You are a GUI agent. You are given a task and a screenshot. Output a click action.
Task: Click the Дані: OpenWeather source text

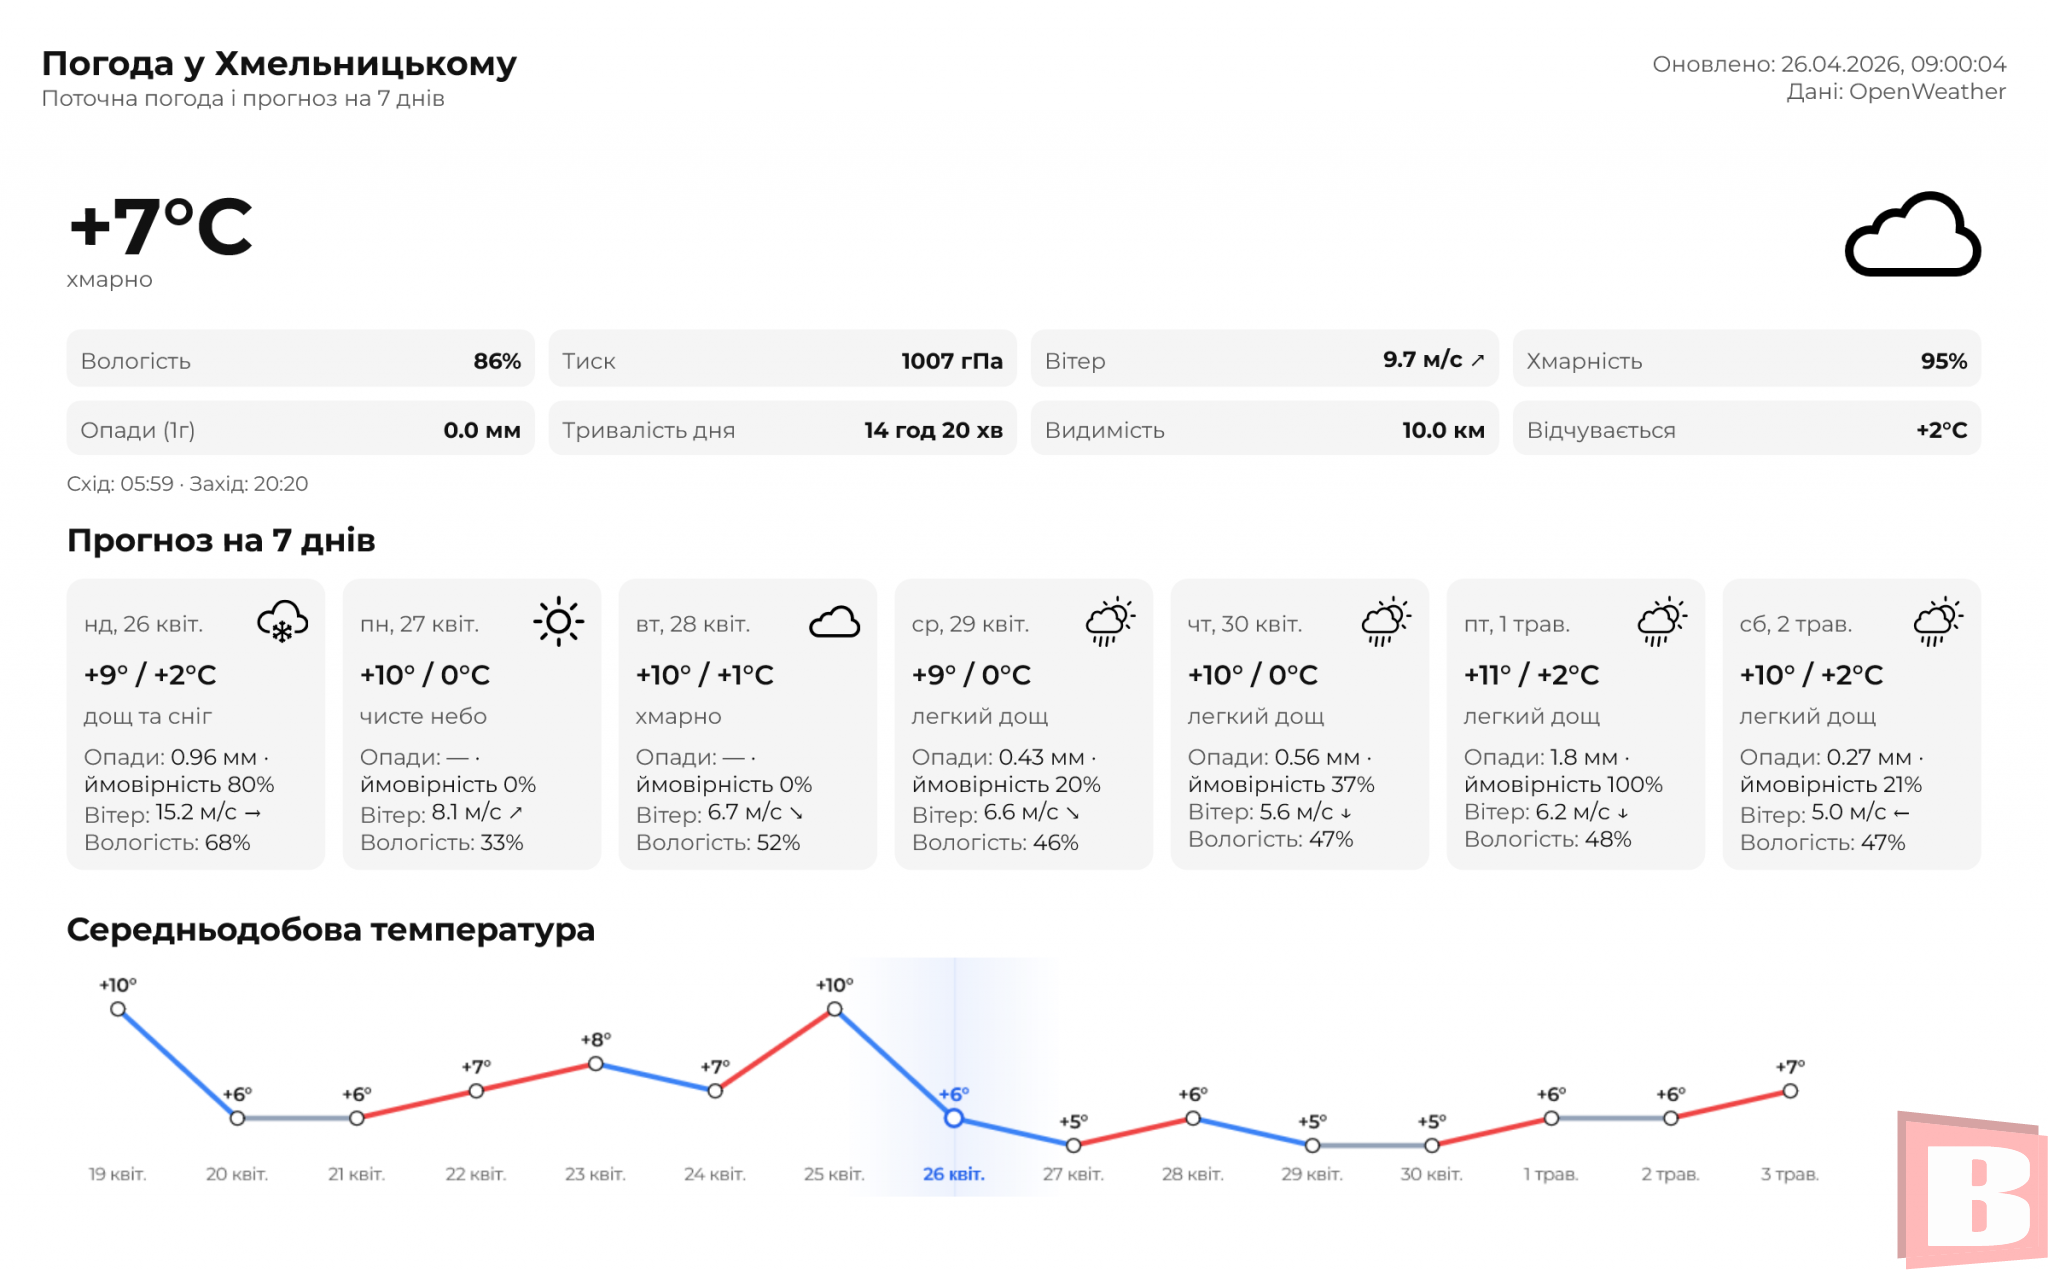pos(1896,92)
